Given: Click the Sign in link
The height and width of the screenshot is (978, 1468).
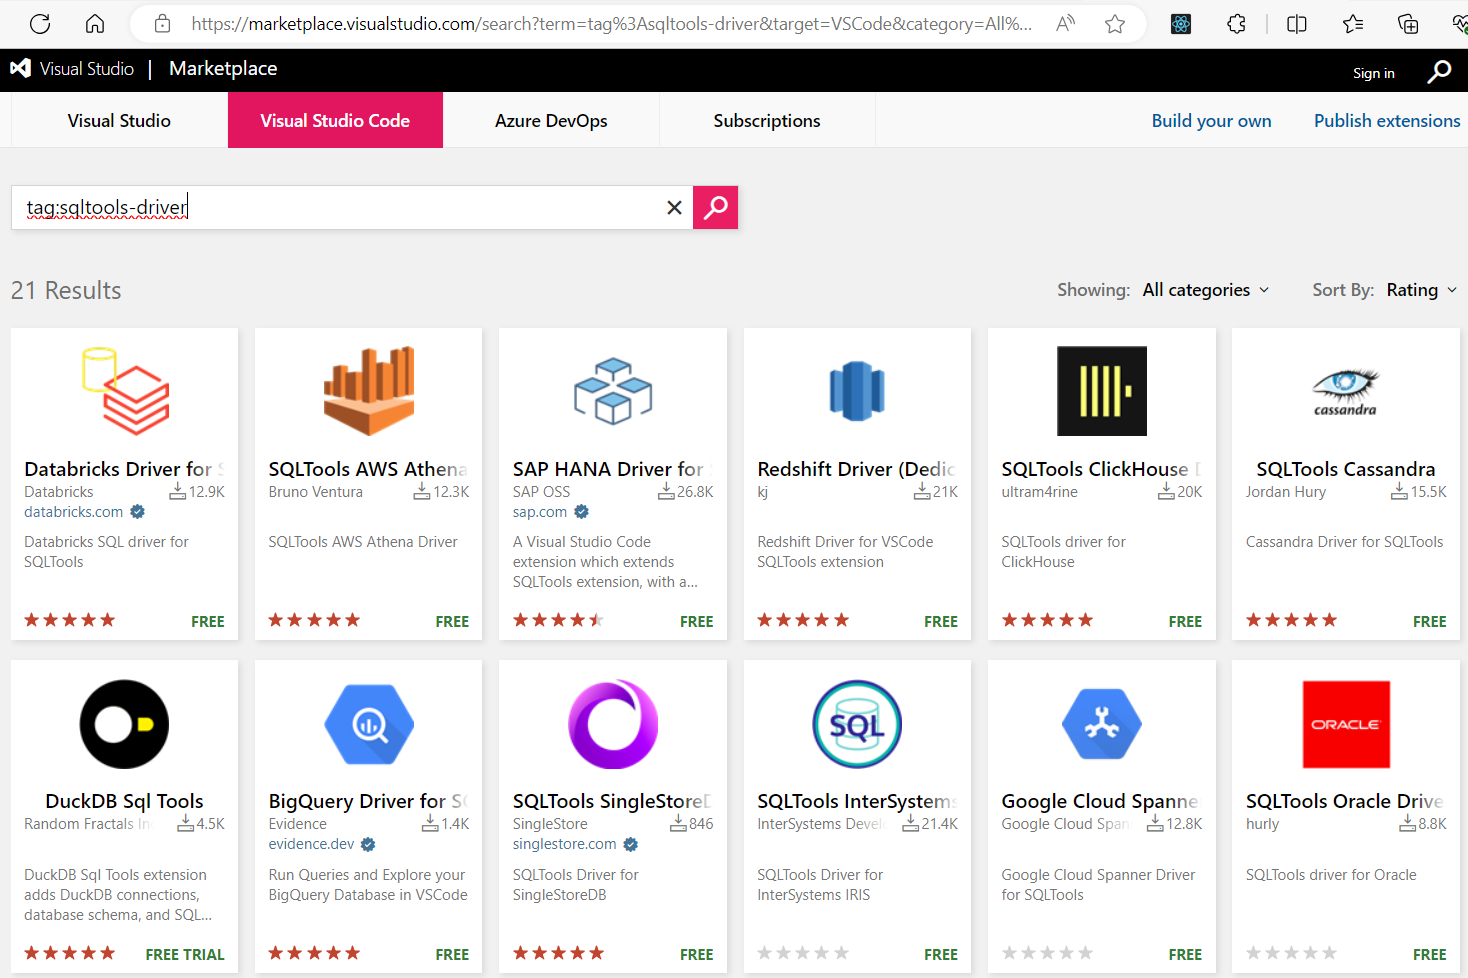Looking at the screenshot, I should click(x=1373, y=73).
